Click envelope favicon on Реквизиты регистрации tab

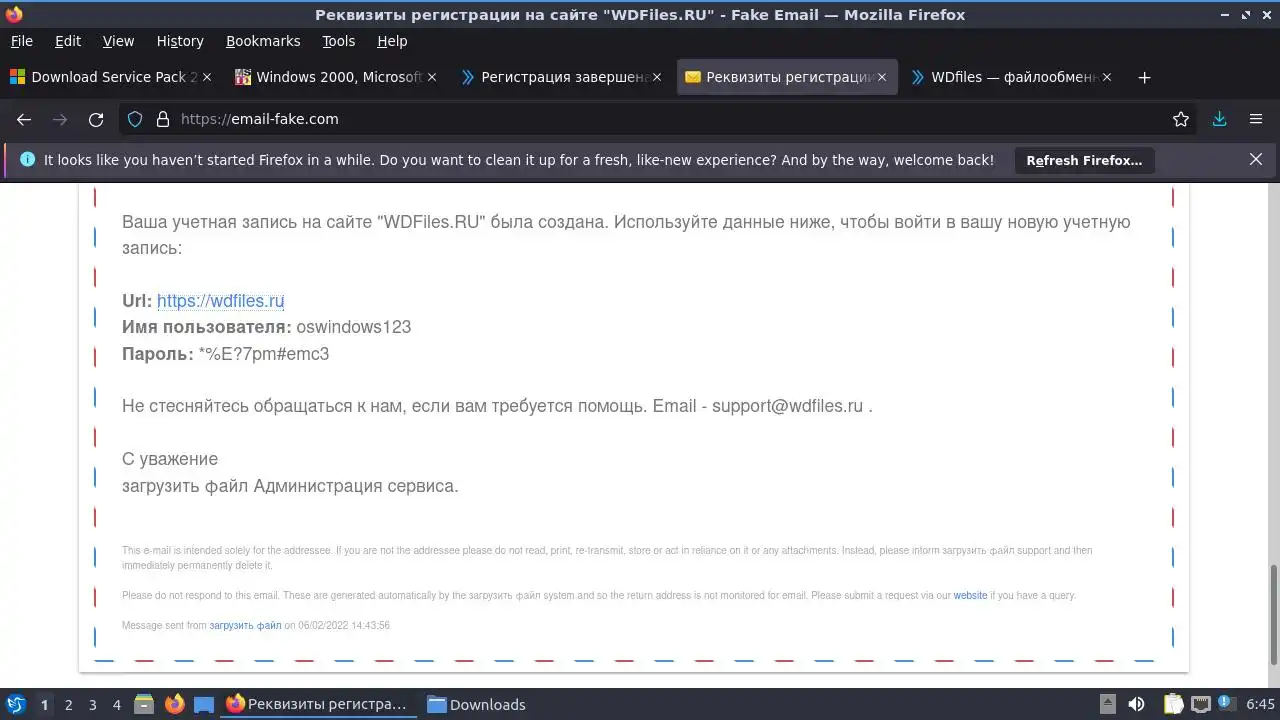click(x=692, y=77)
